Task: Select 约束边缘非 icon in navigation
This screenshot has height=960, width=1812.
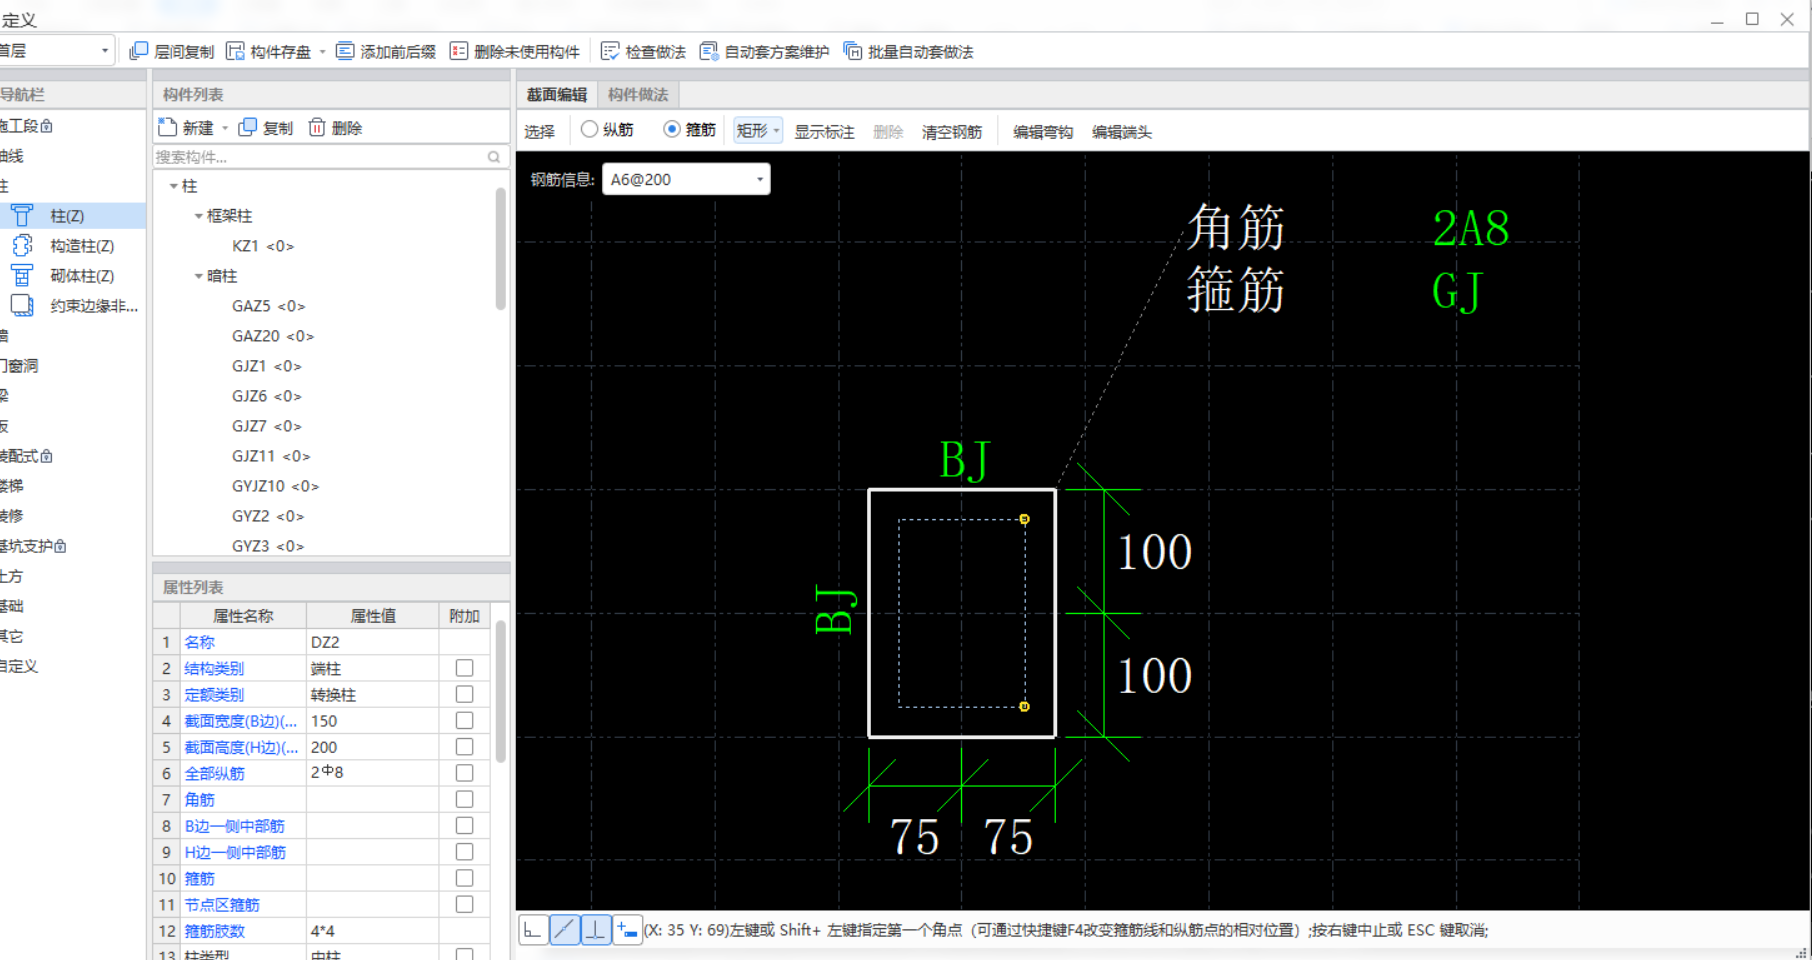Action: coord(22,305)
